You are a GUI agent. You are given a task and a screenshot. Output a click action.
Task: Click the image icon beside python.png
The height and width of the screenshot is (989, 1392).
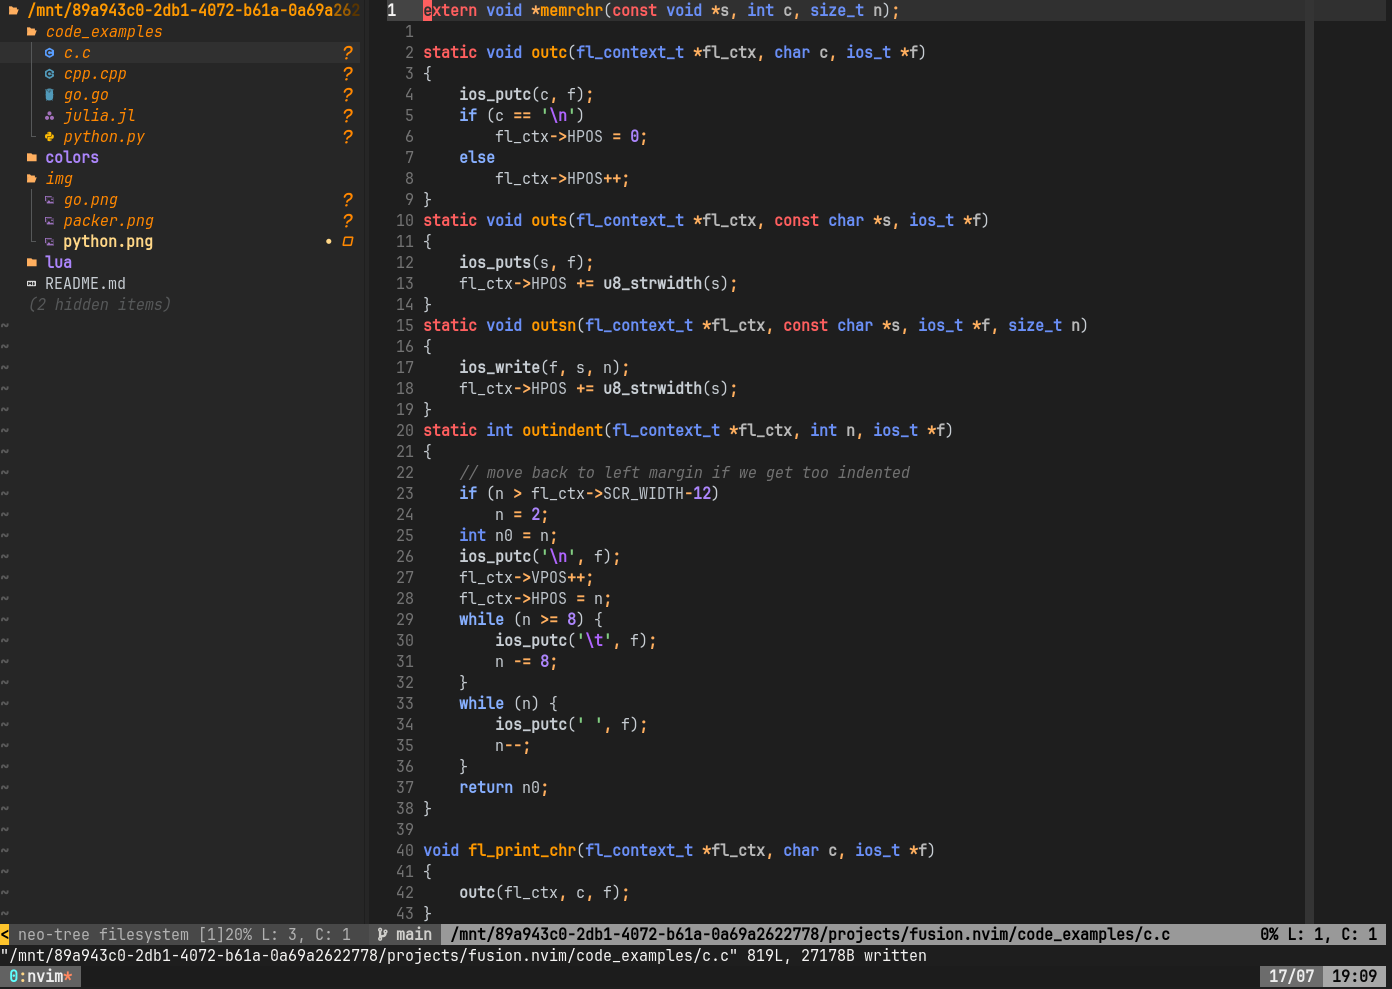[49, 242]
